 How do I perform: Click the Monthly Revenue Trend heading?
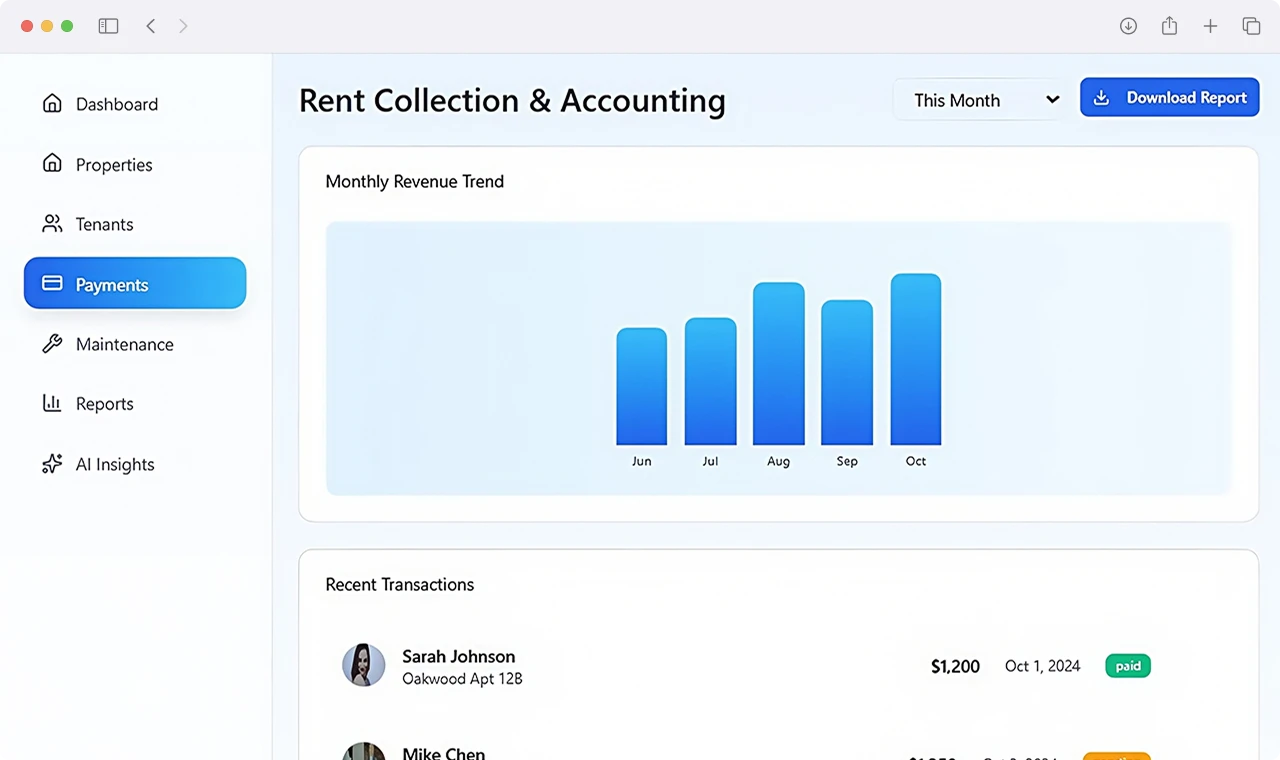coord(415,181)
